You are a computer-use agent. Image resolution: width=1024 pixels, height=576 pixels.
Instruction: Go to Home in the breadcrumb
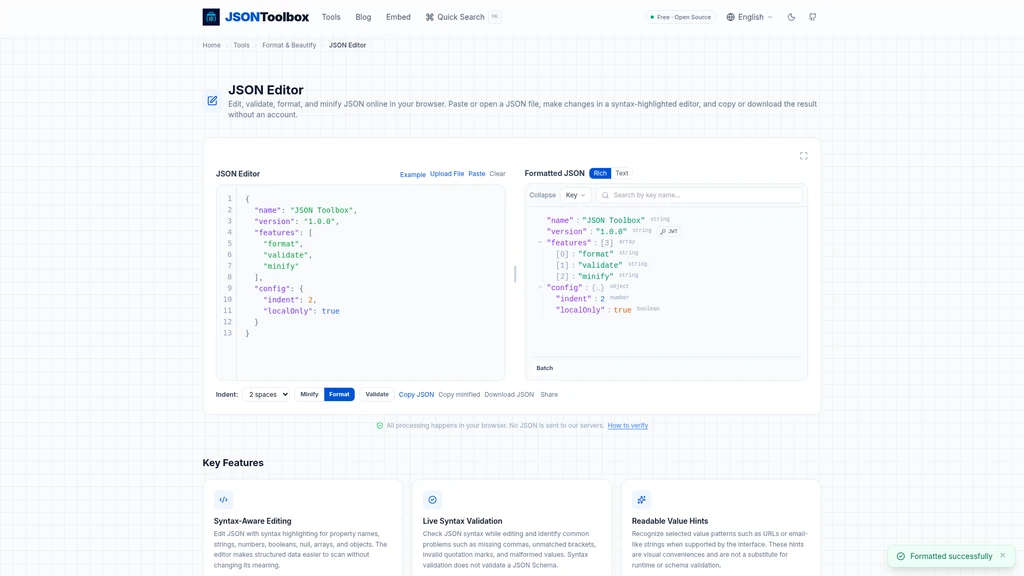coord(212,45)
